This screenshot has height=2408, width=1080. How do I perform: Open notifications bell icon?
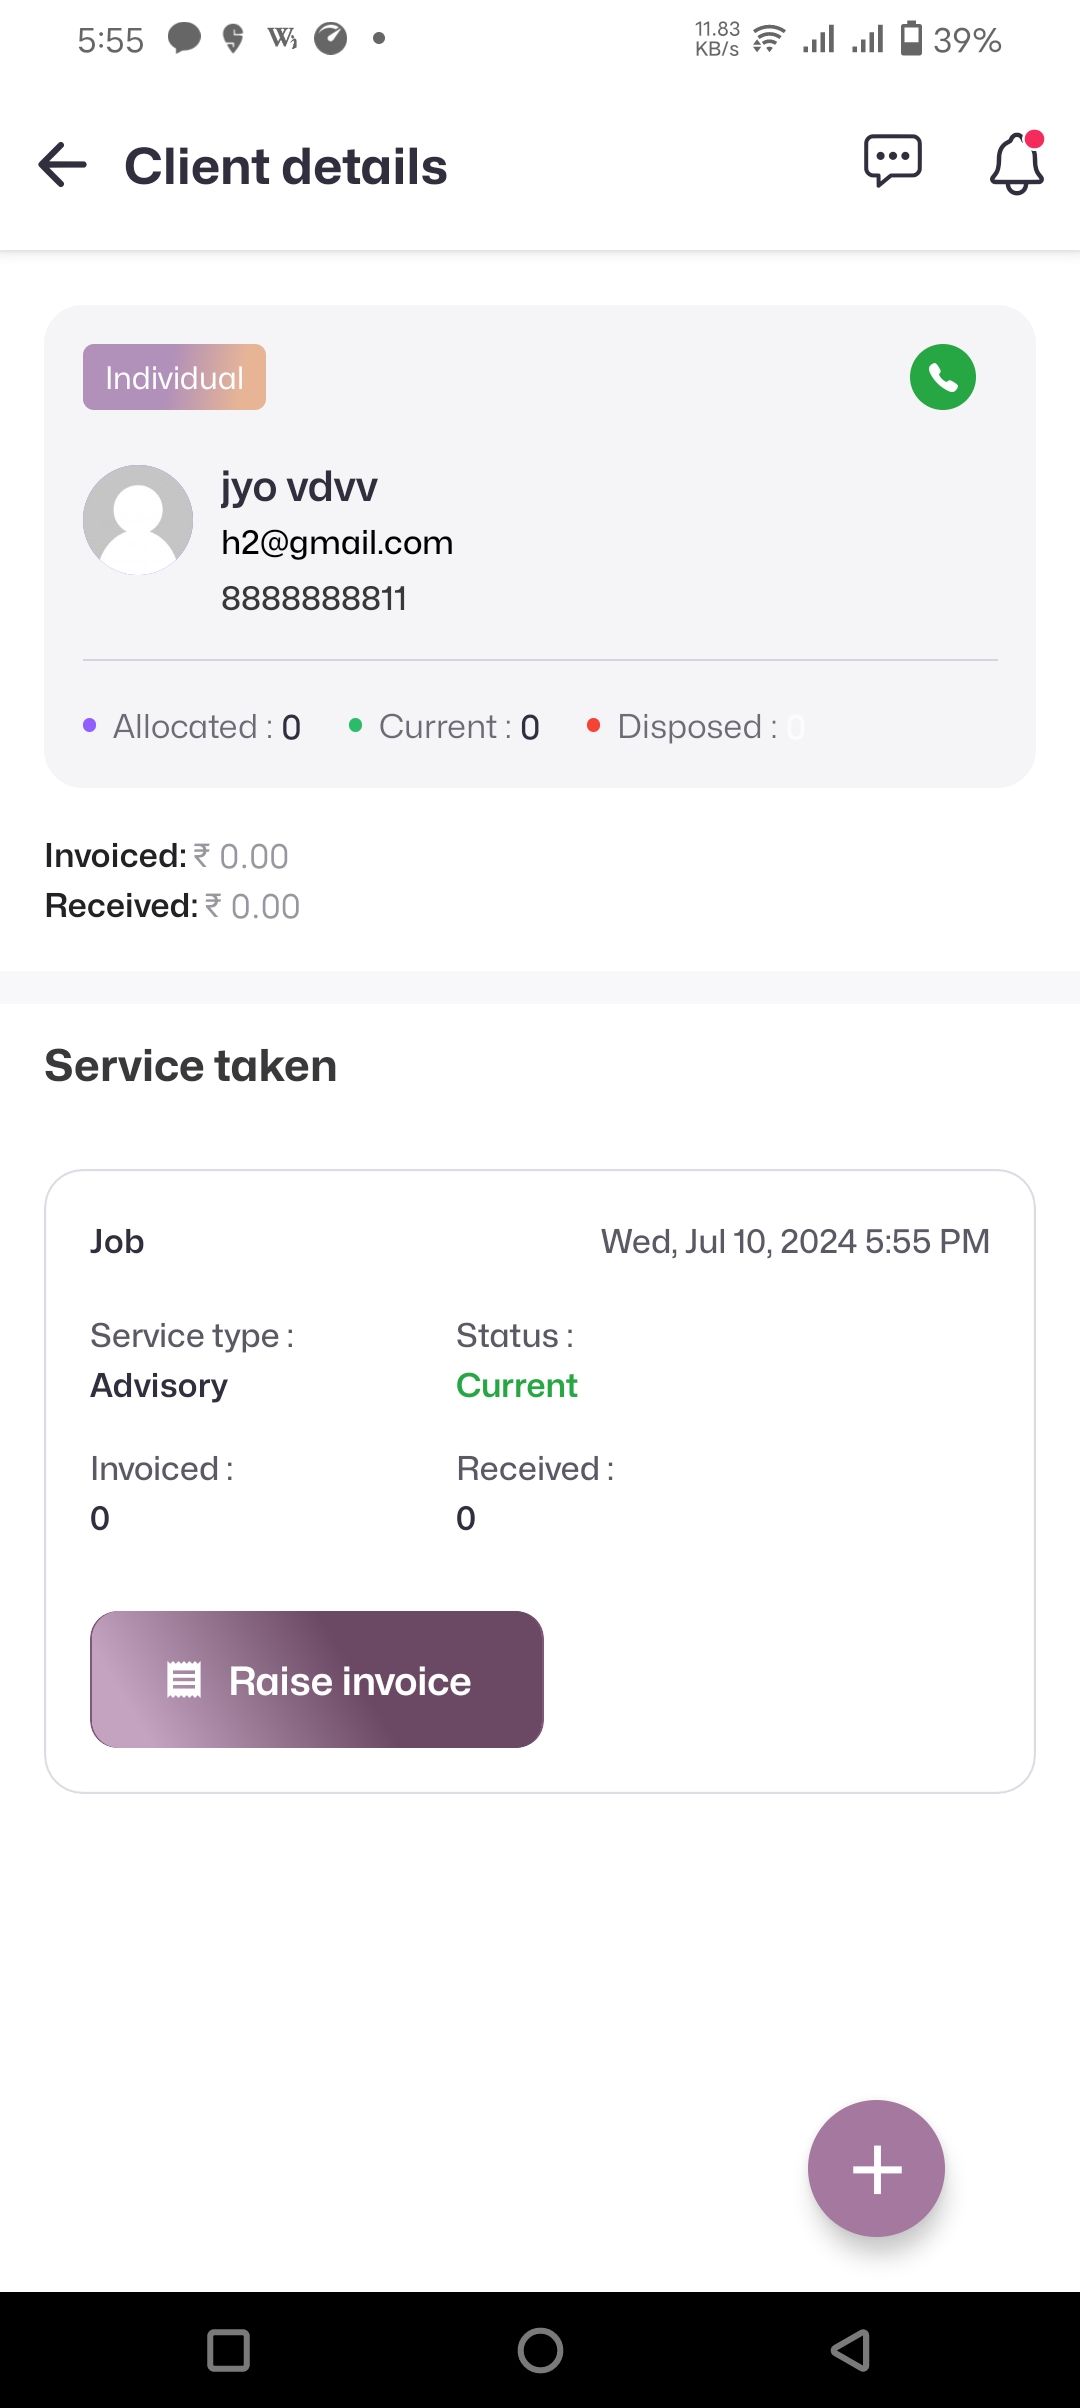(1016, 163)
